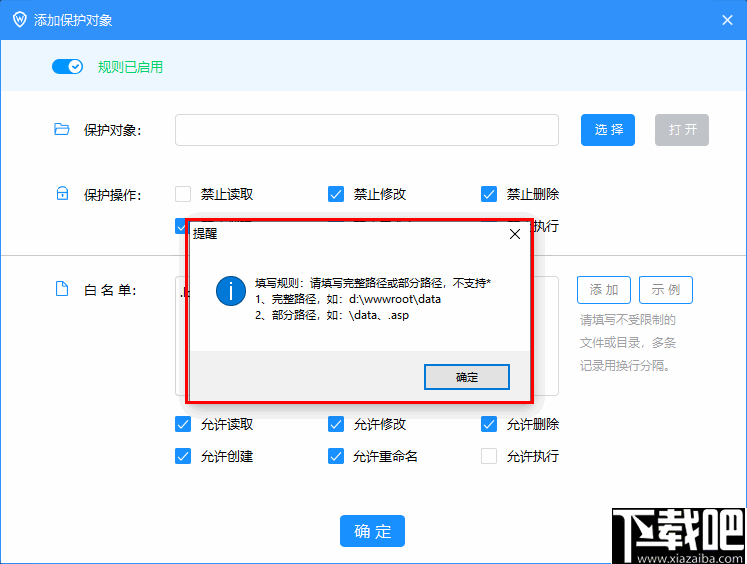The width and height of the screenshot is (747, 564).
Task: Uncheck the 禁止删除 checkbox
Action: pos(489,194)
